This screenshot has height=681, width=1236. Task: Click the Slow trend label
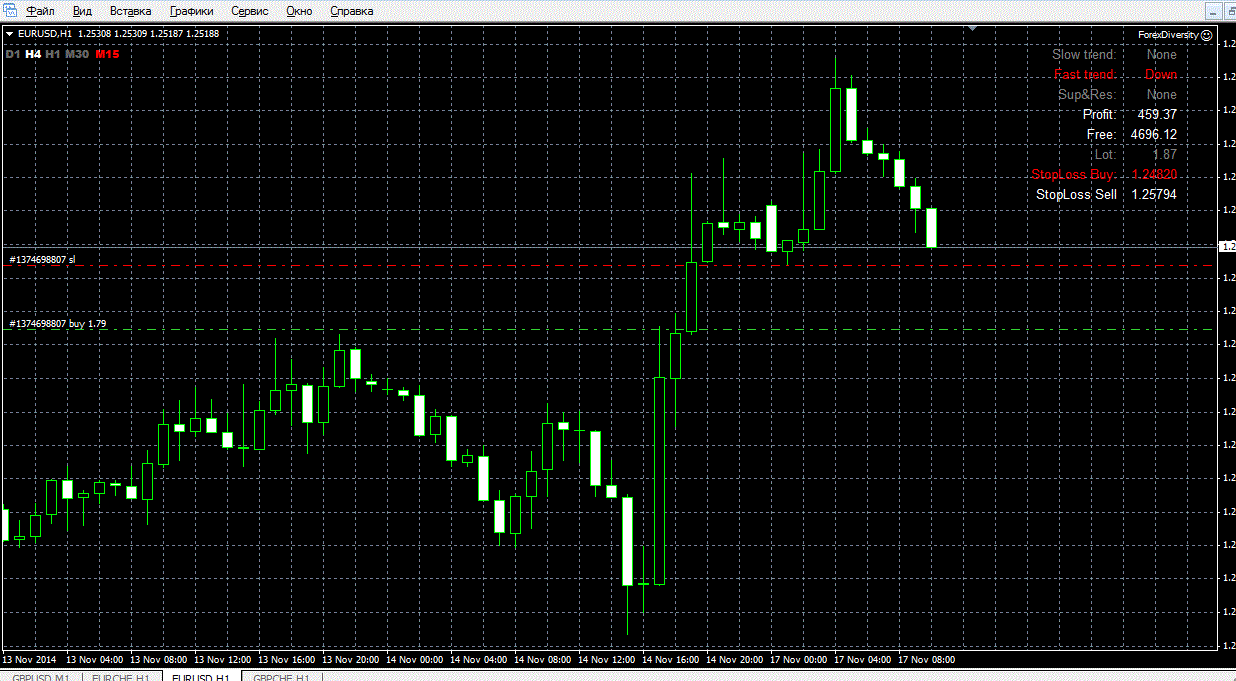(x=1084, y=55)
